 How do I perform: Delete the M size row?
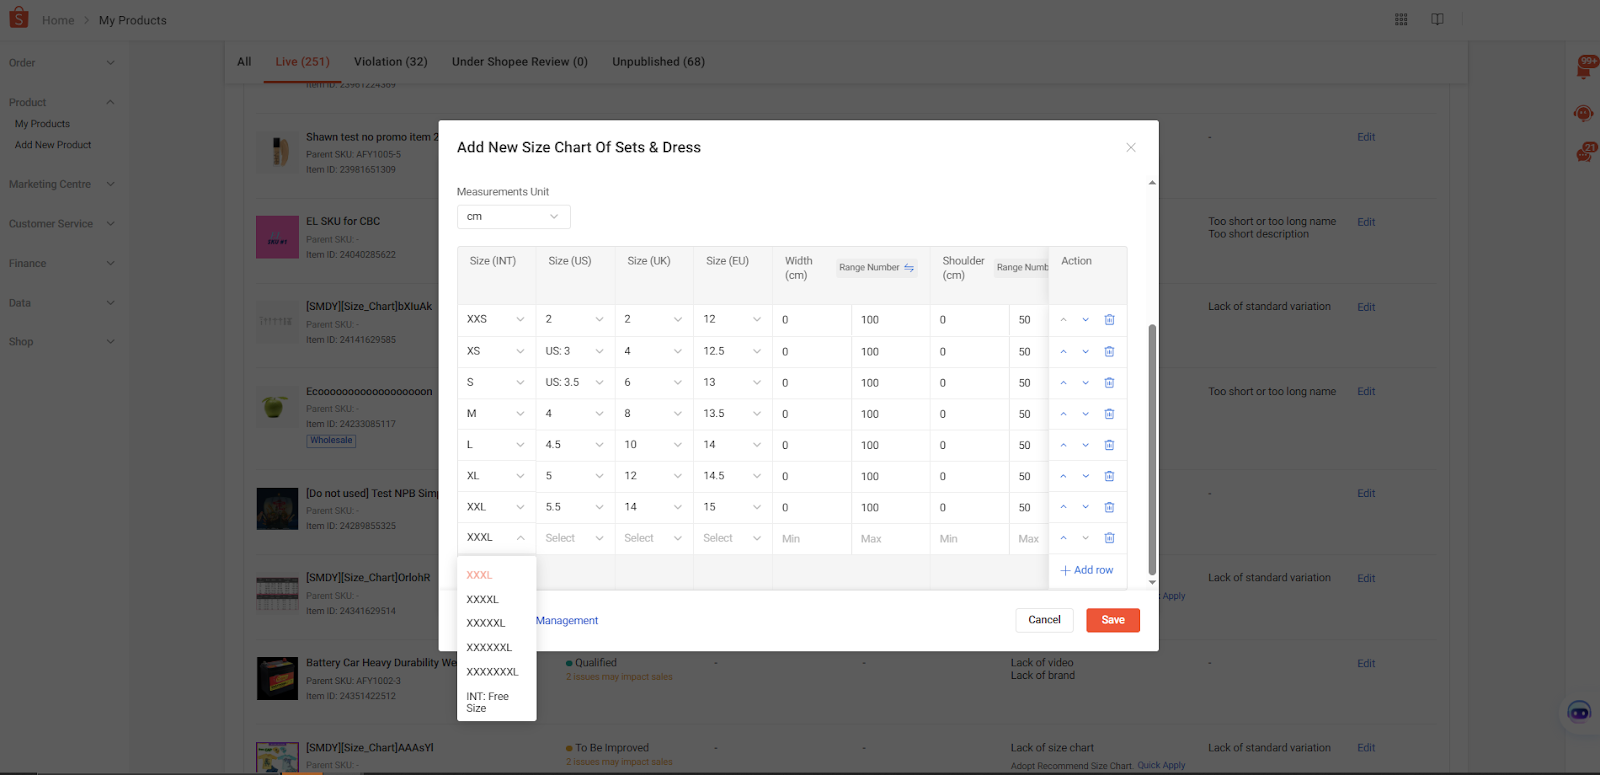(x=1109, y=414)
